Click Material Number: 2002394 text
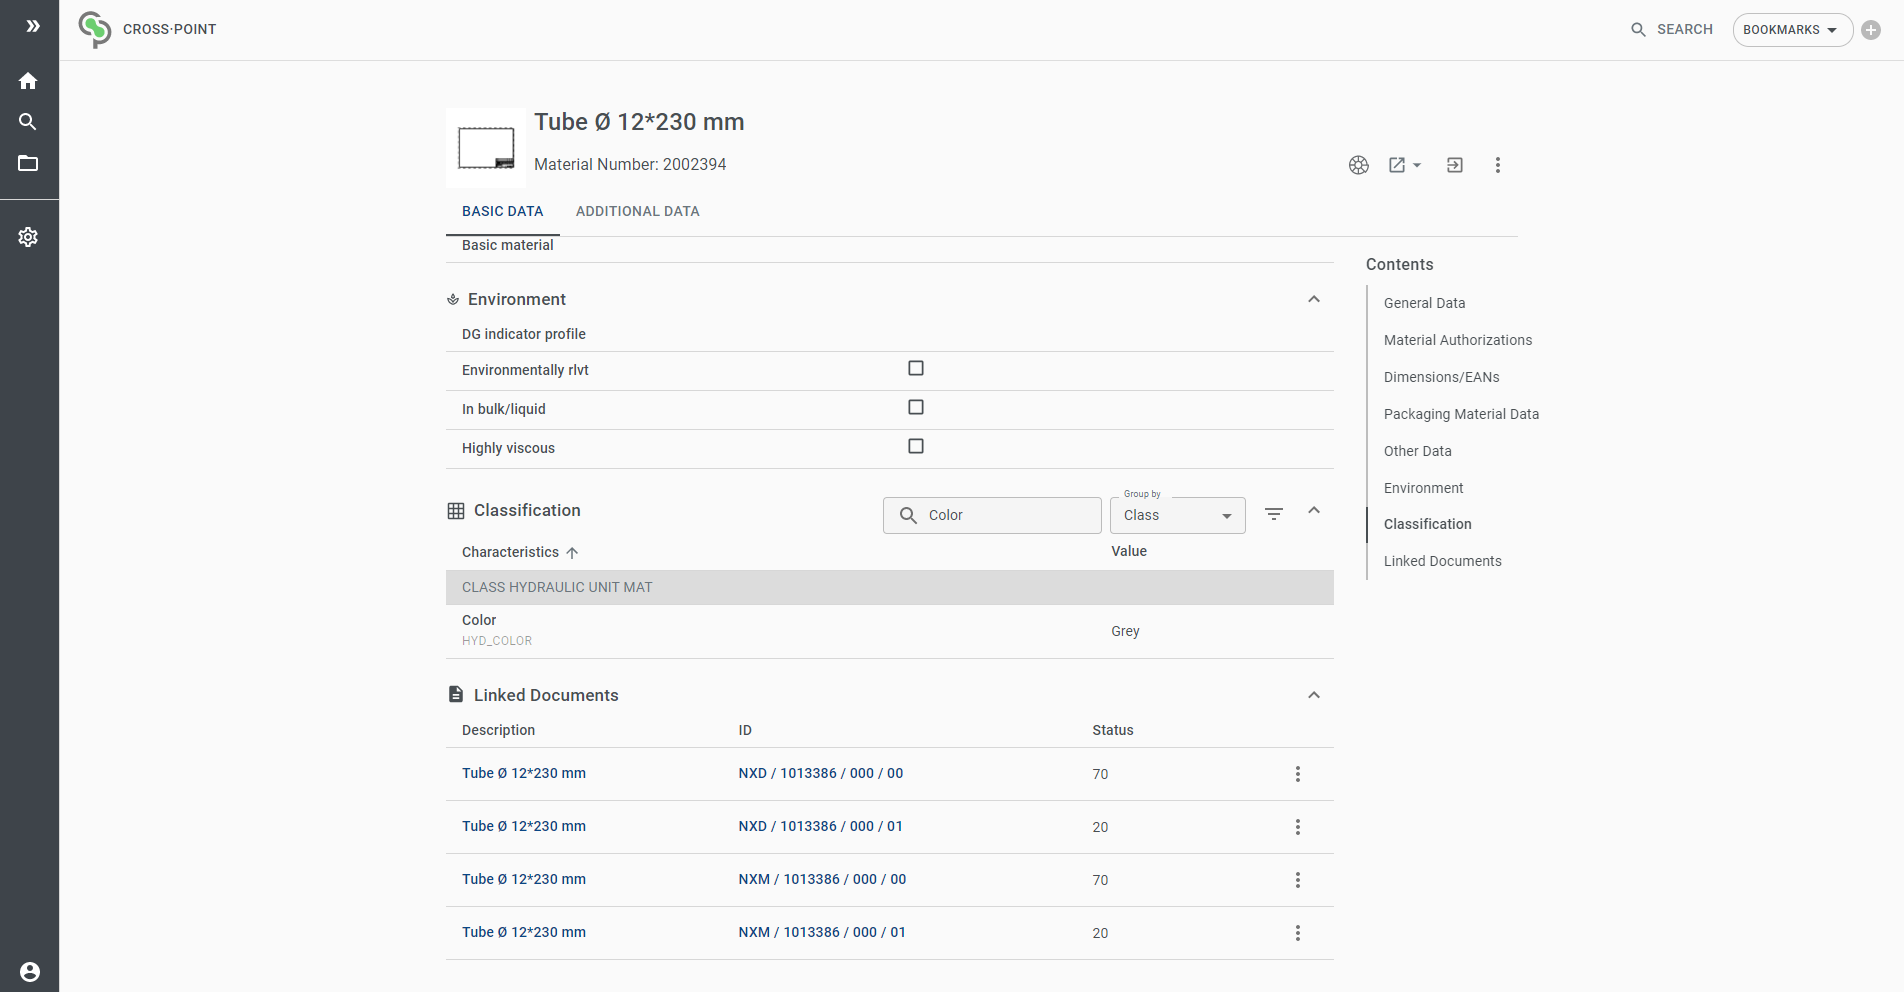Image resolution: width=1904 pixels, height=992 pixels. pyautogui.click(x=630, y=164)
